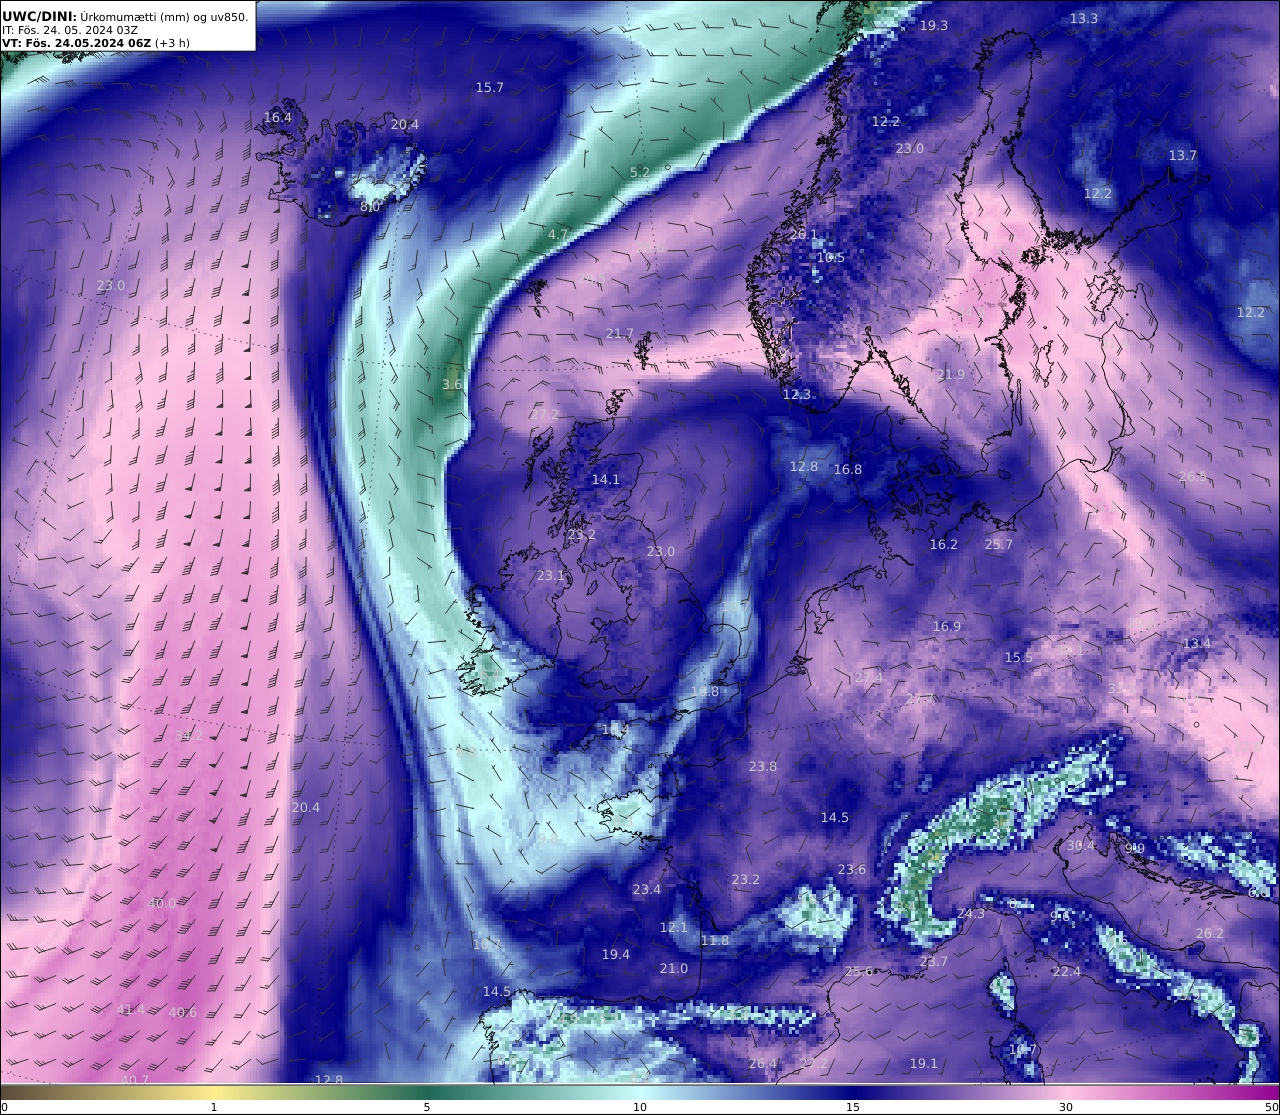Click the IT initialization time line 03Z

[70, 30]
